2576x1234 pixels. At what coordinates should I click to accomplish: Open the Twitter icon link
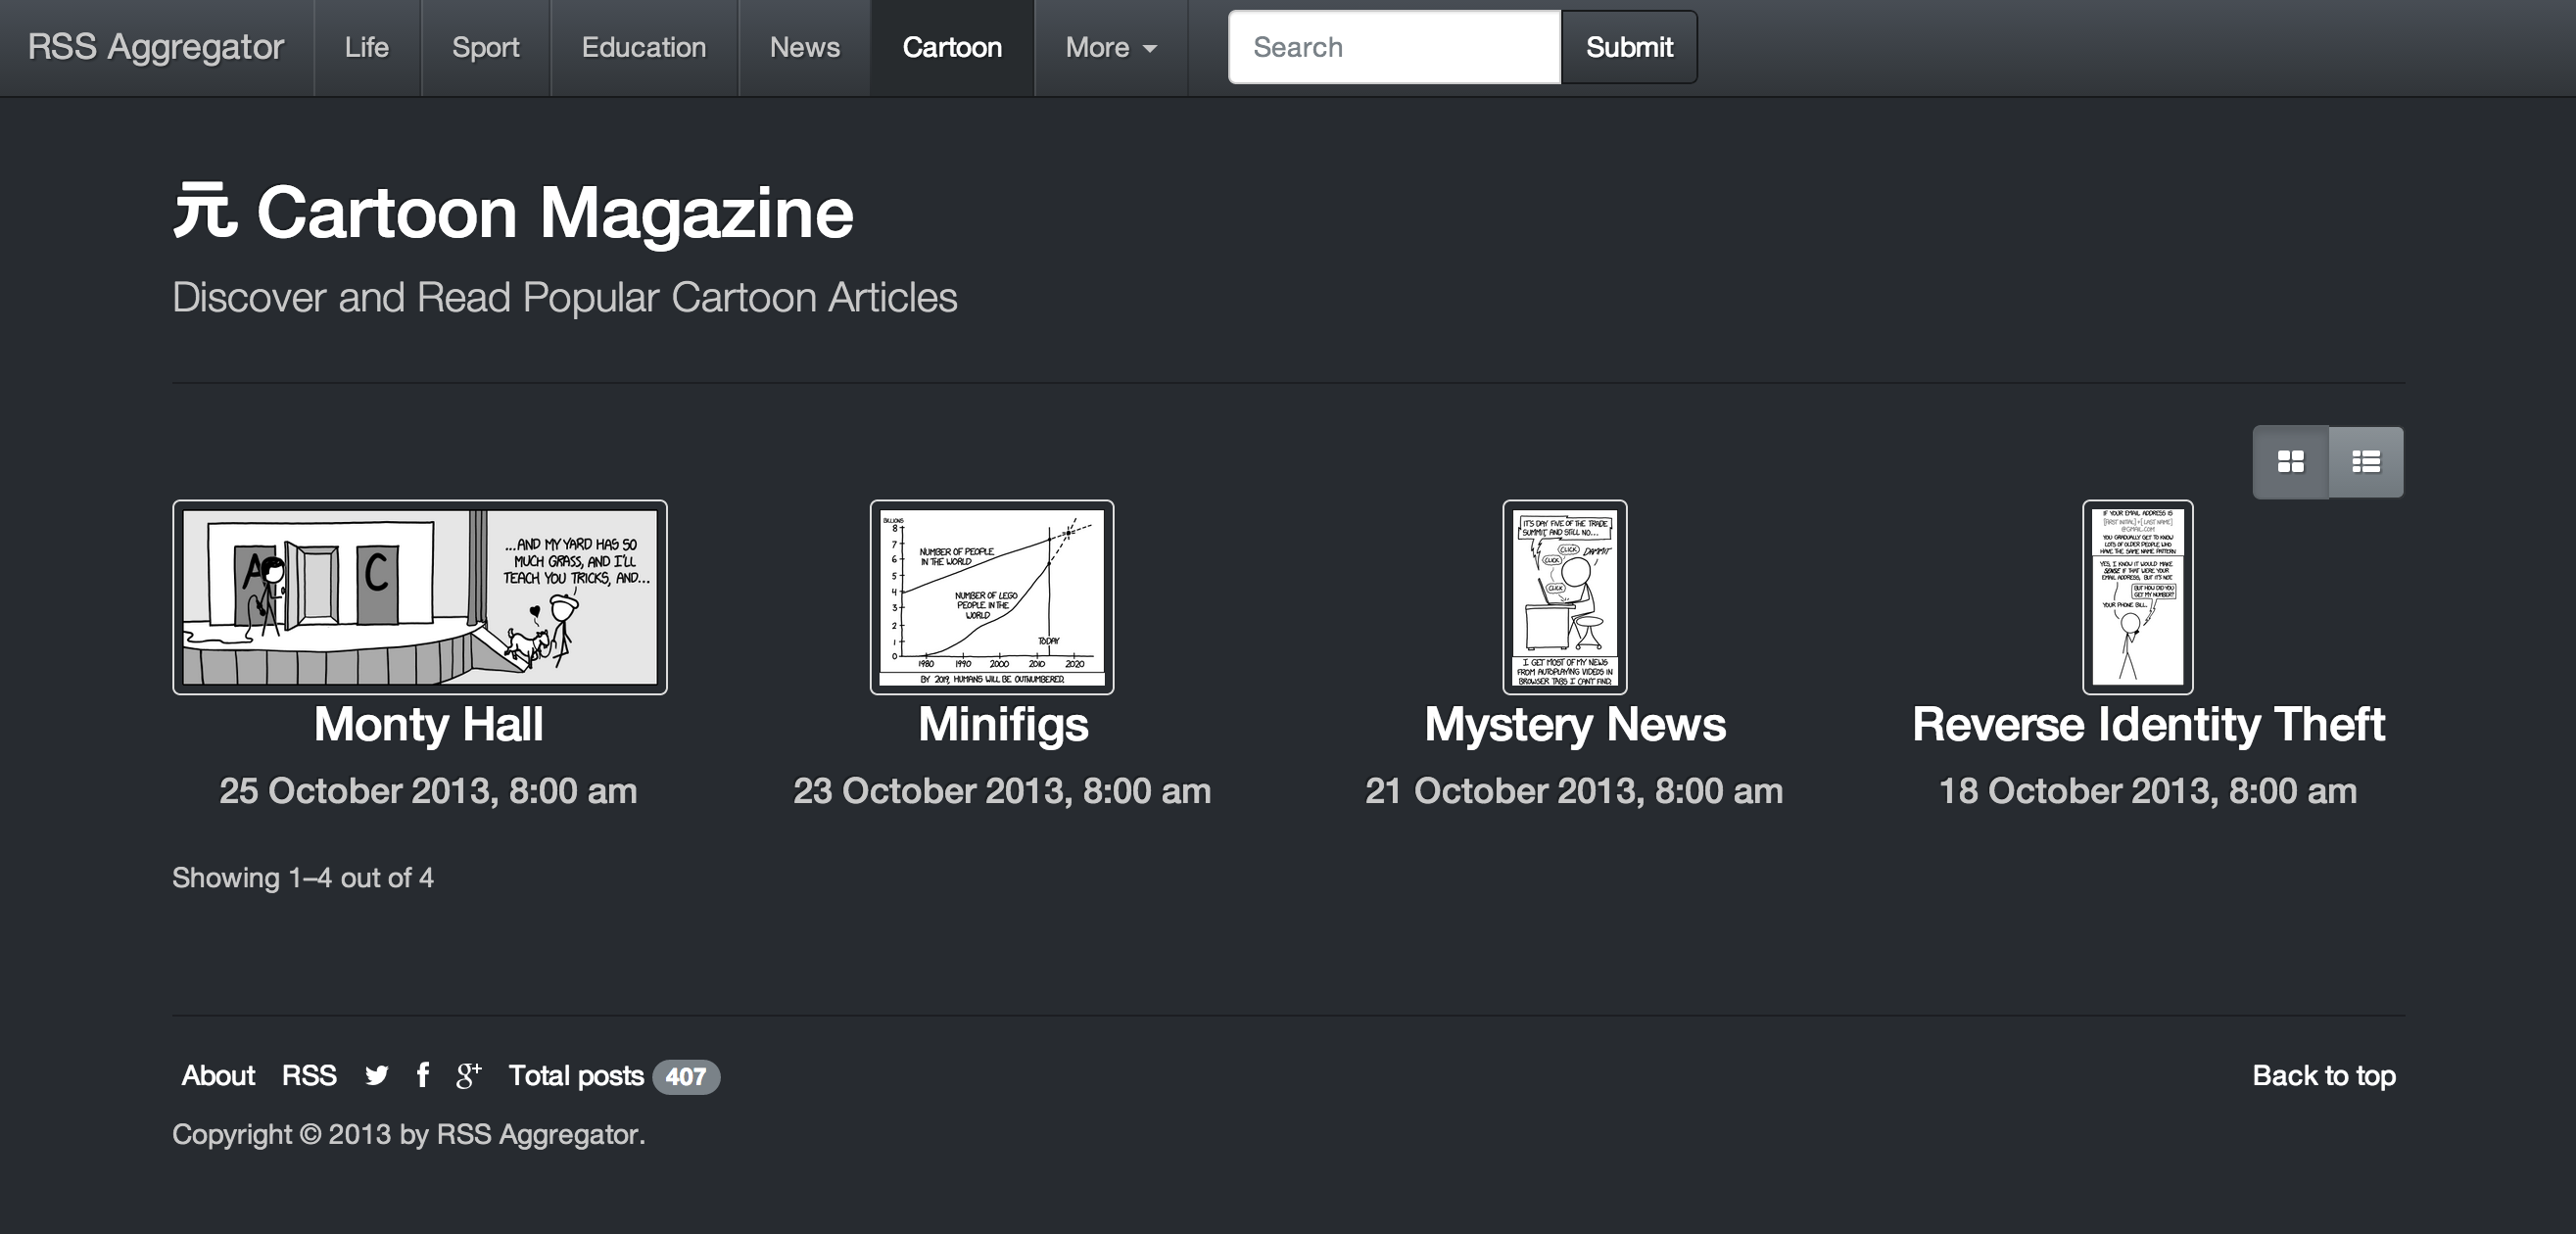(376, 1075)
